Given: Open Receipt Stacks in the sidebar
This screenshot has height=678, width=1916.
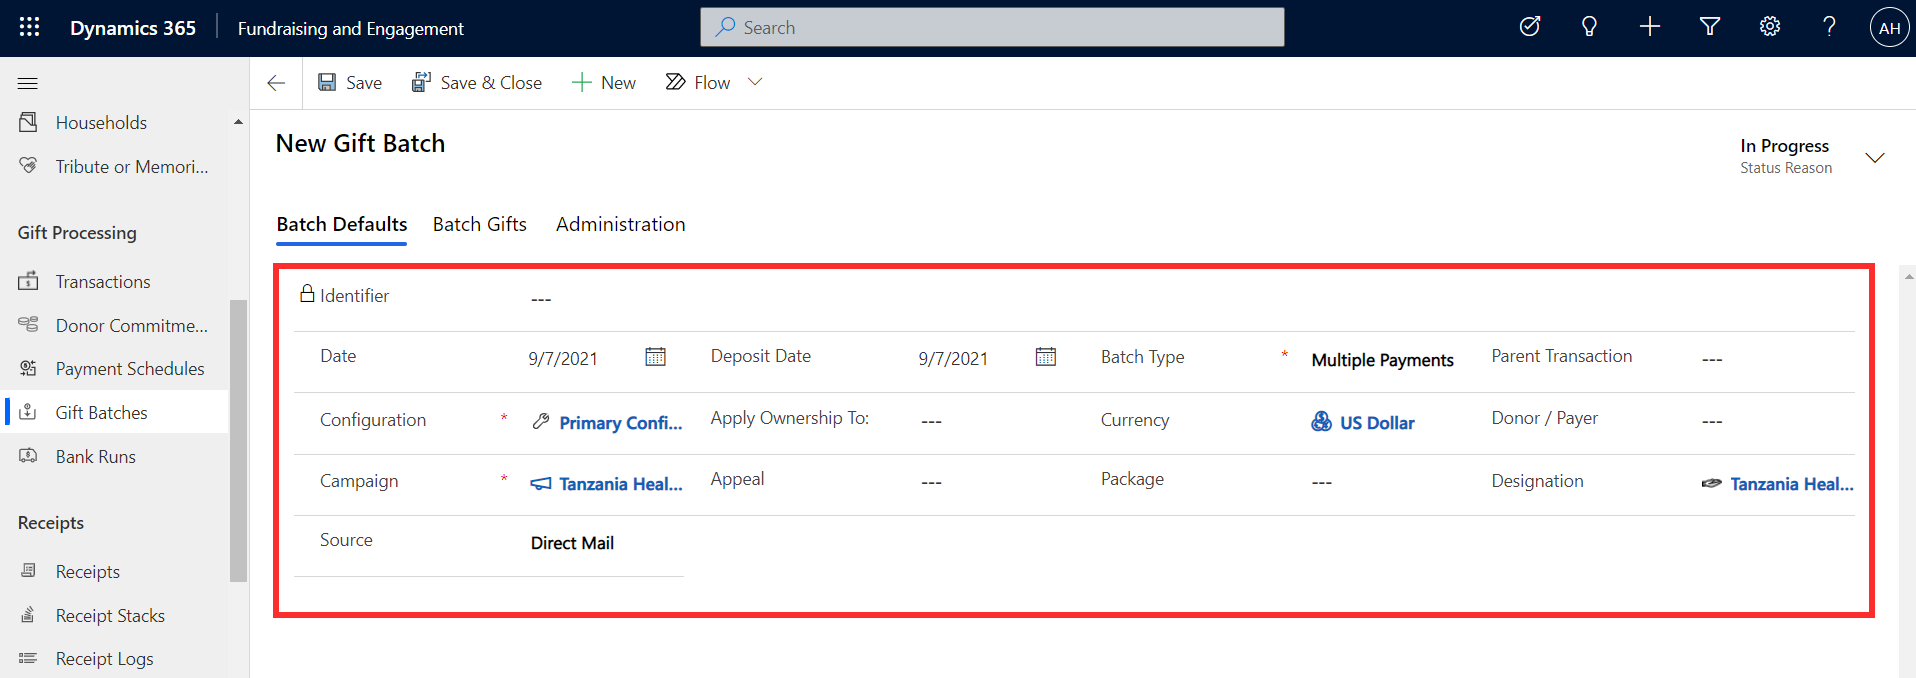Looking at the screenshot, I should pos(110,616).
